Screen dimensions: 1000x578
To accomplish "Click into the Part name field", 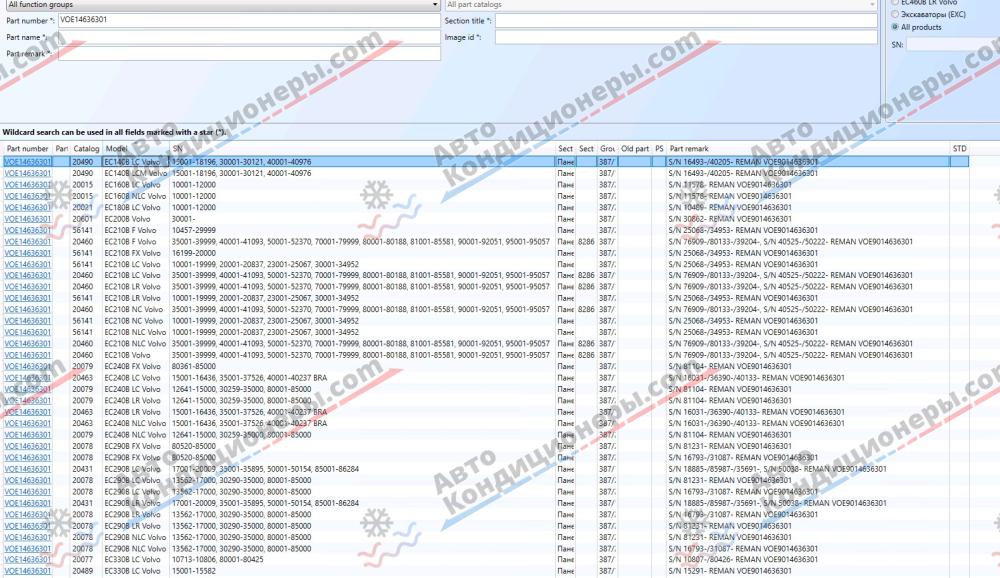I will click(x=249, y=37).
